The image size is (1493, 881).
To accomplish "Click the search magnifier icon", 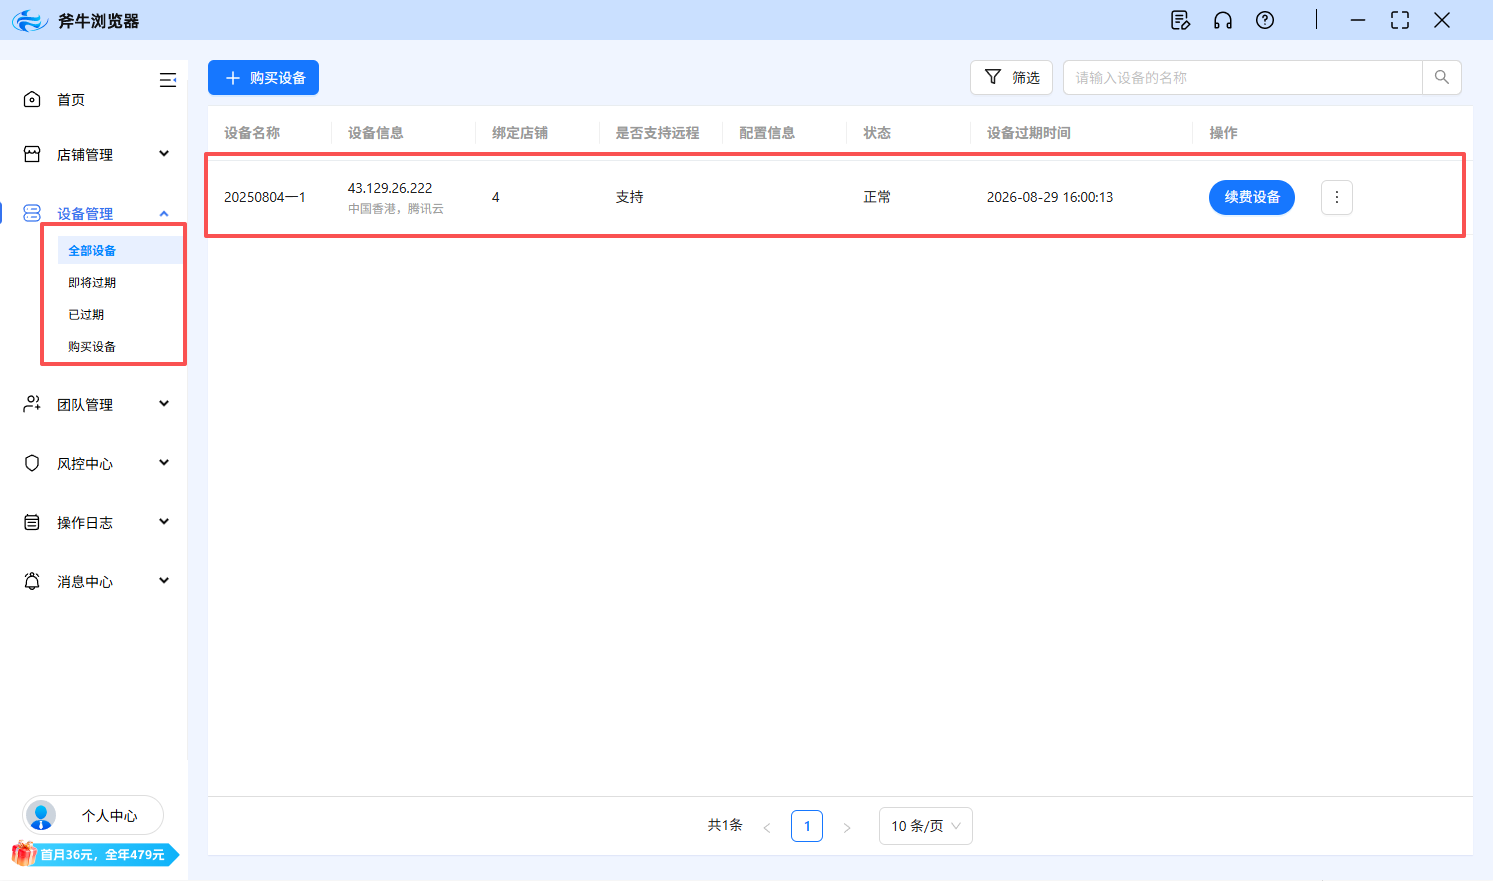I will (x=1441, y=77).
